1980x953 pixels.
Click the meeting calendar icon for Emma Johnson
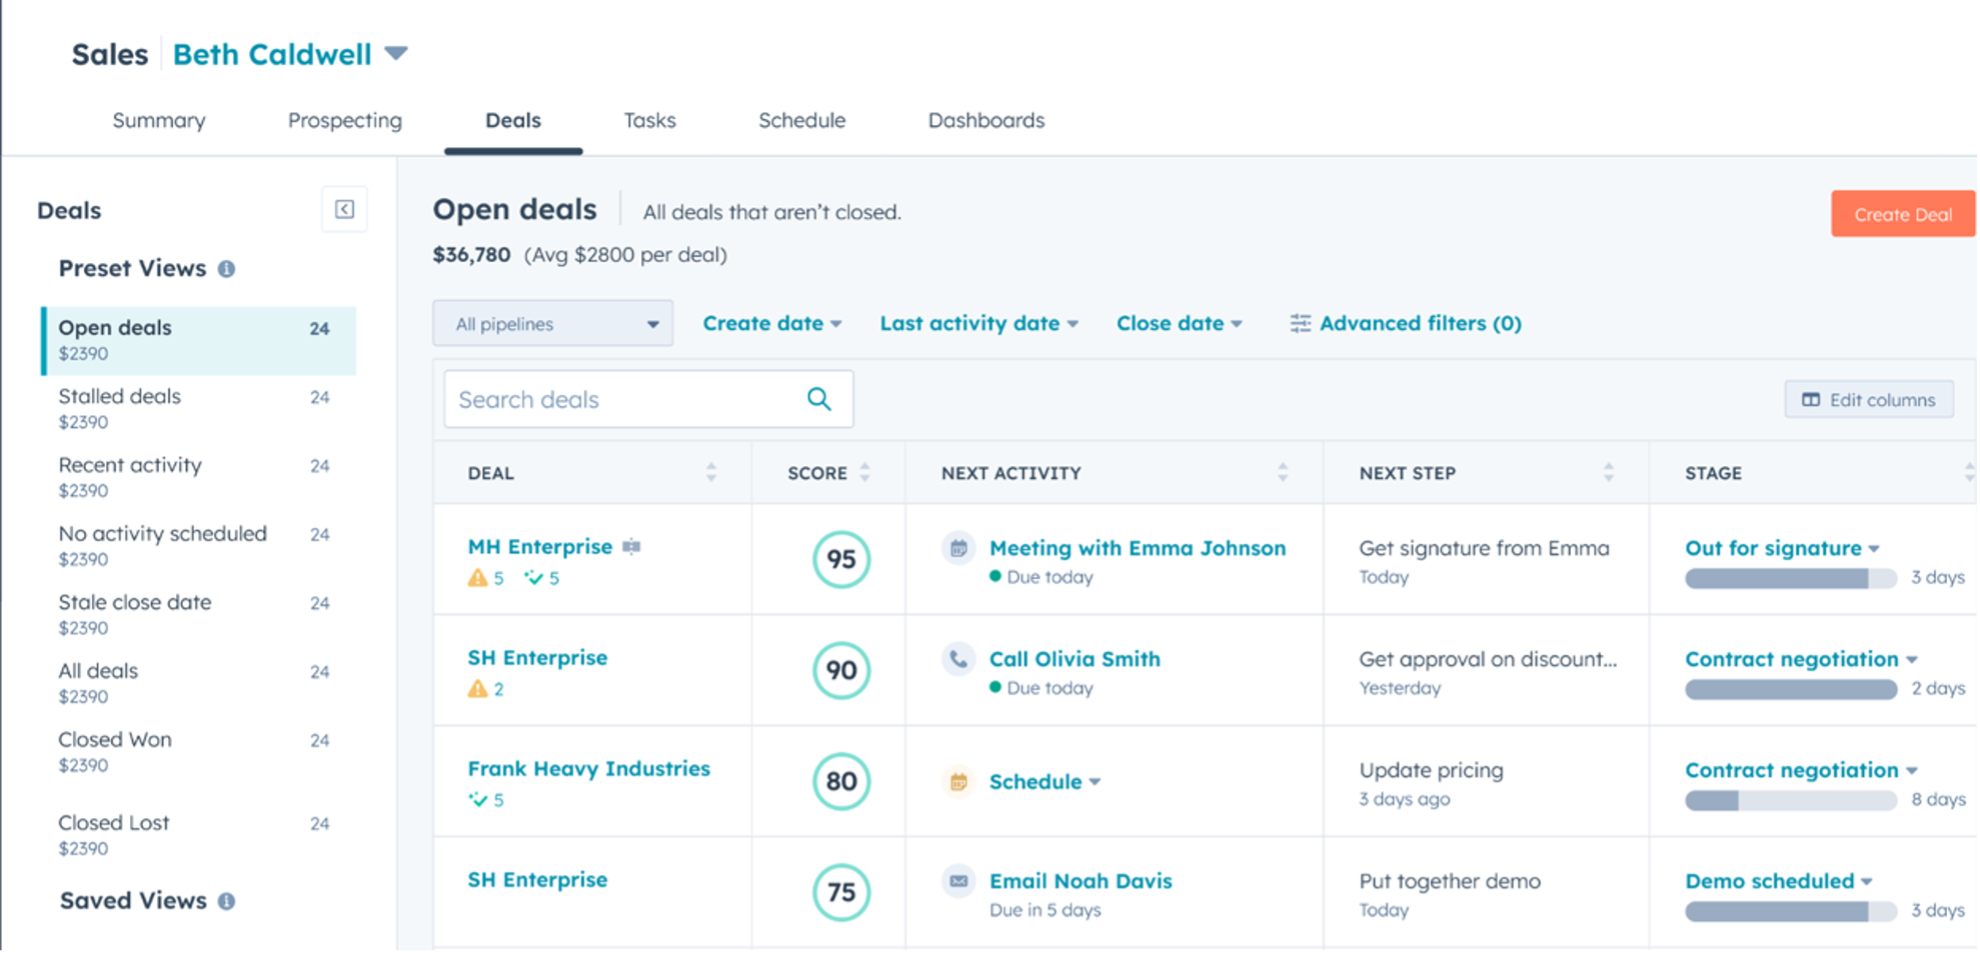click(x=959, y=548)
